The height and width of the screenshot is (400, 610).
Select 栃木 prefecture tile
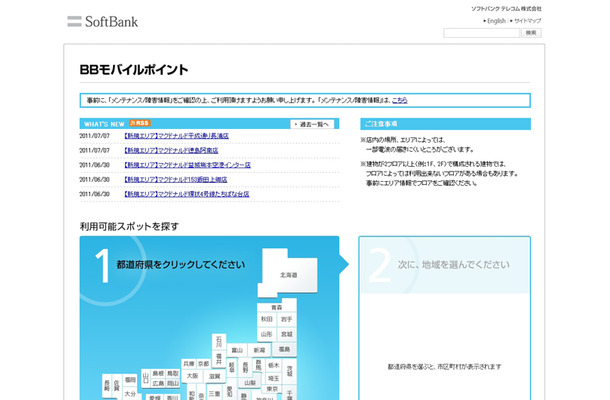click(273, 365)
